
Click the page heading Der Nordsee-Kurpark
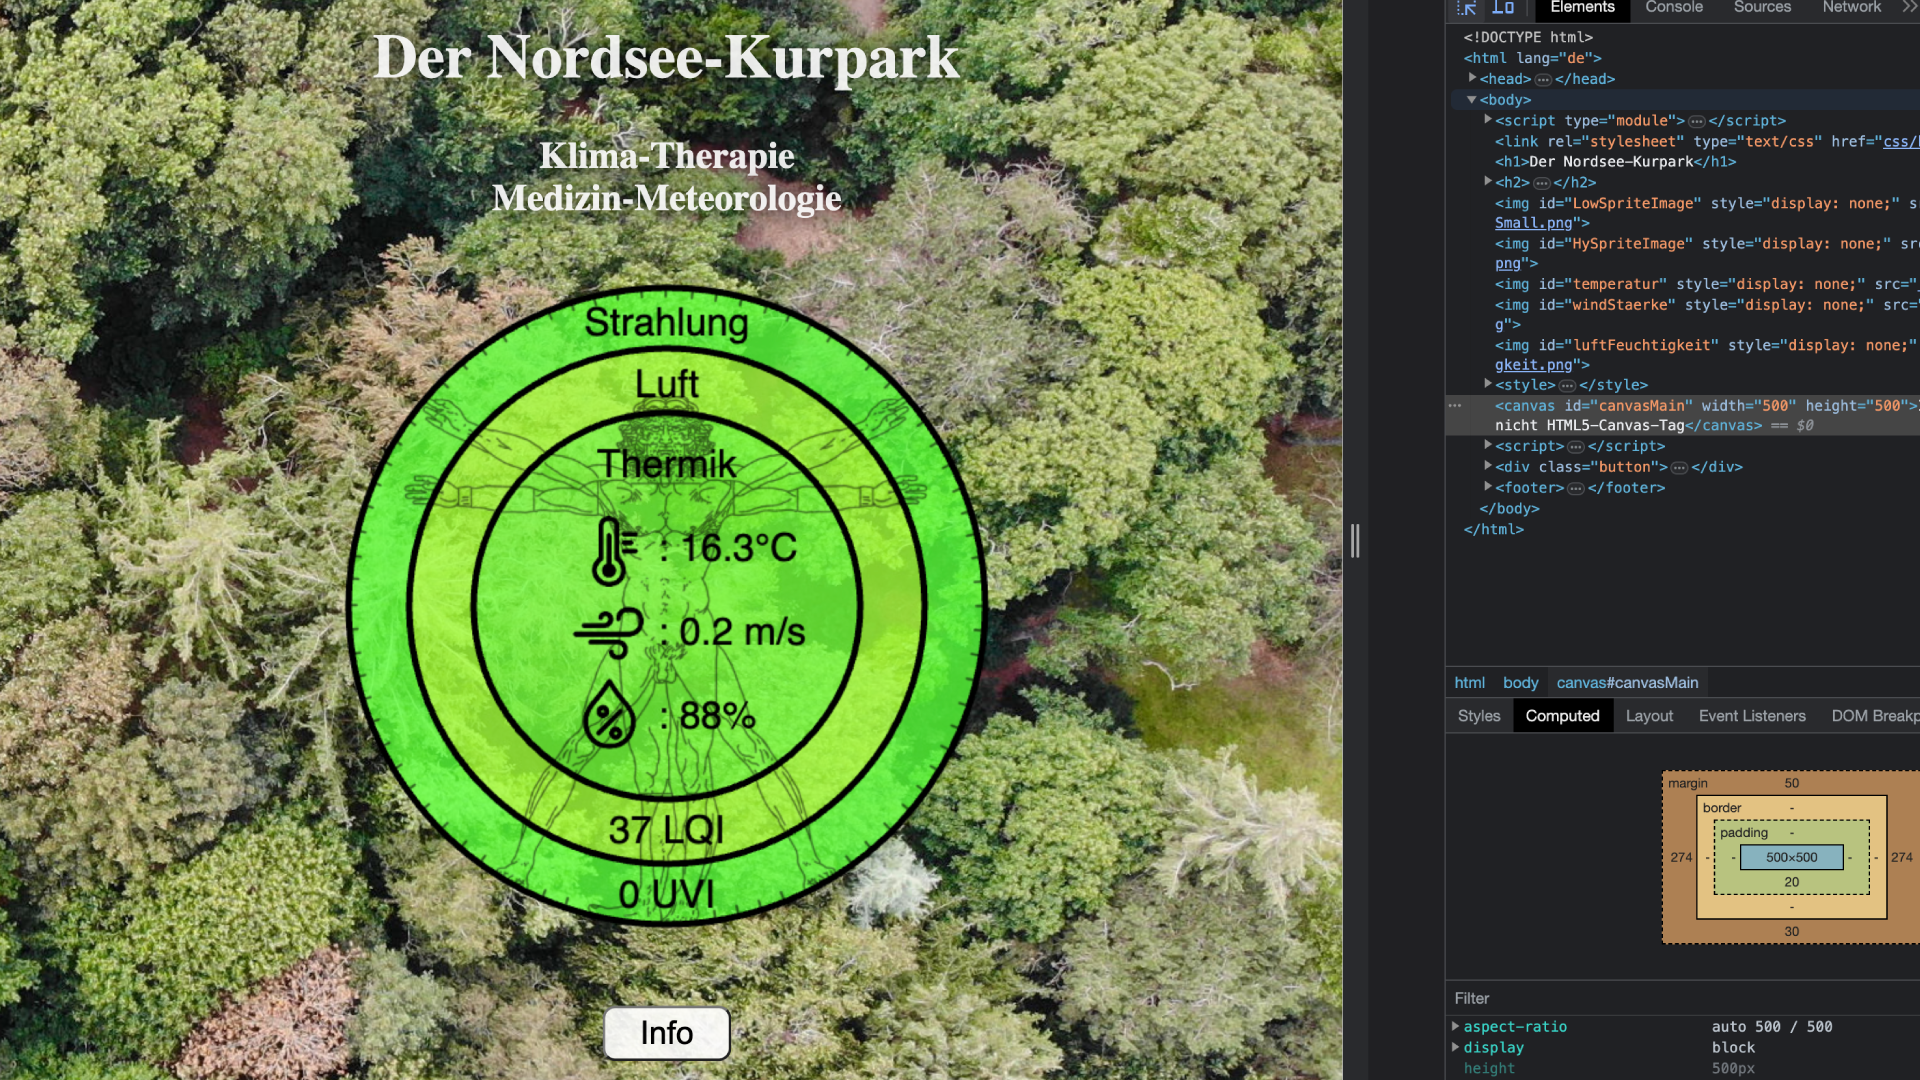[x=667, y=57]
